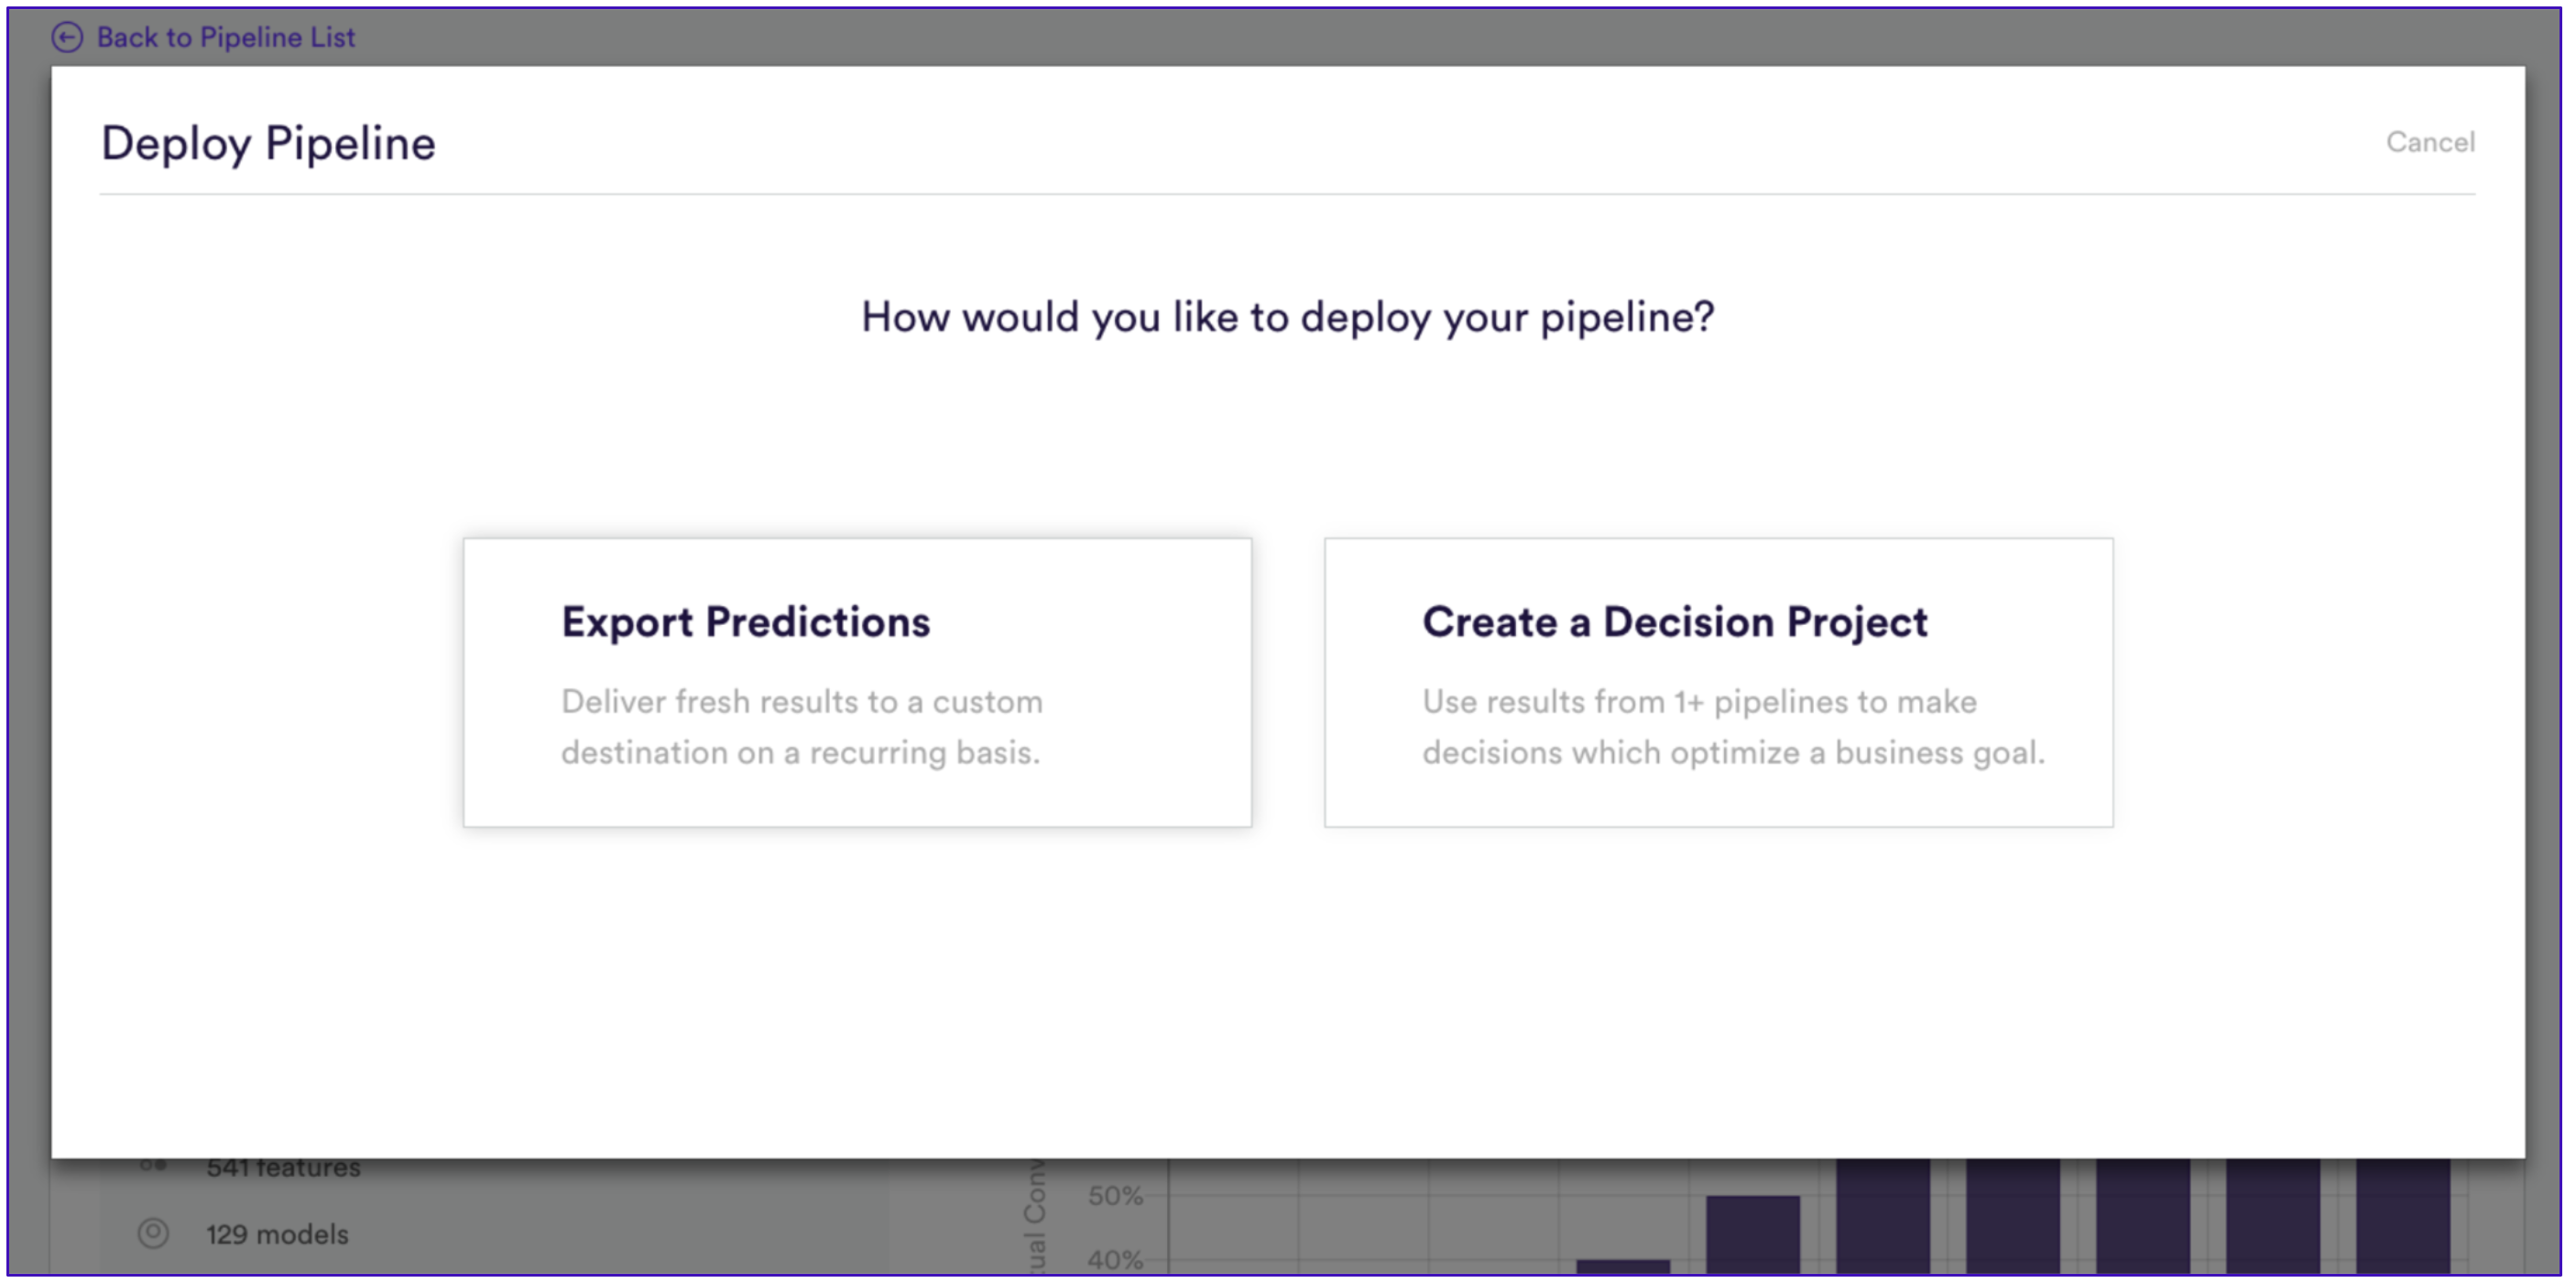The height and width of the screenshot is (1283, 2576).
Task: Click the back arrow circle icon
Action: 67,37
